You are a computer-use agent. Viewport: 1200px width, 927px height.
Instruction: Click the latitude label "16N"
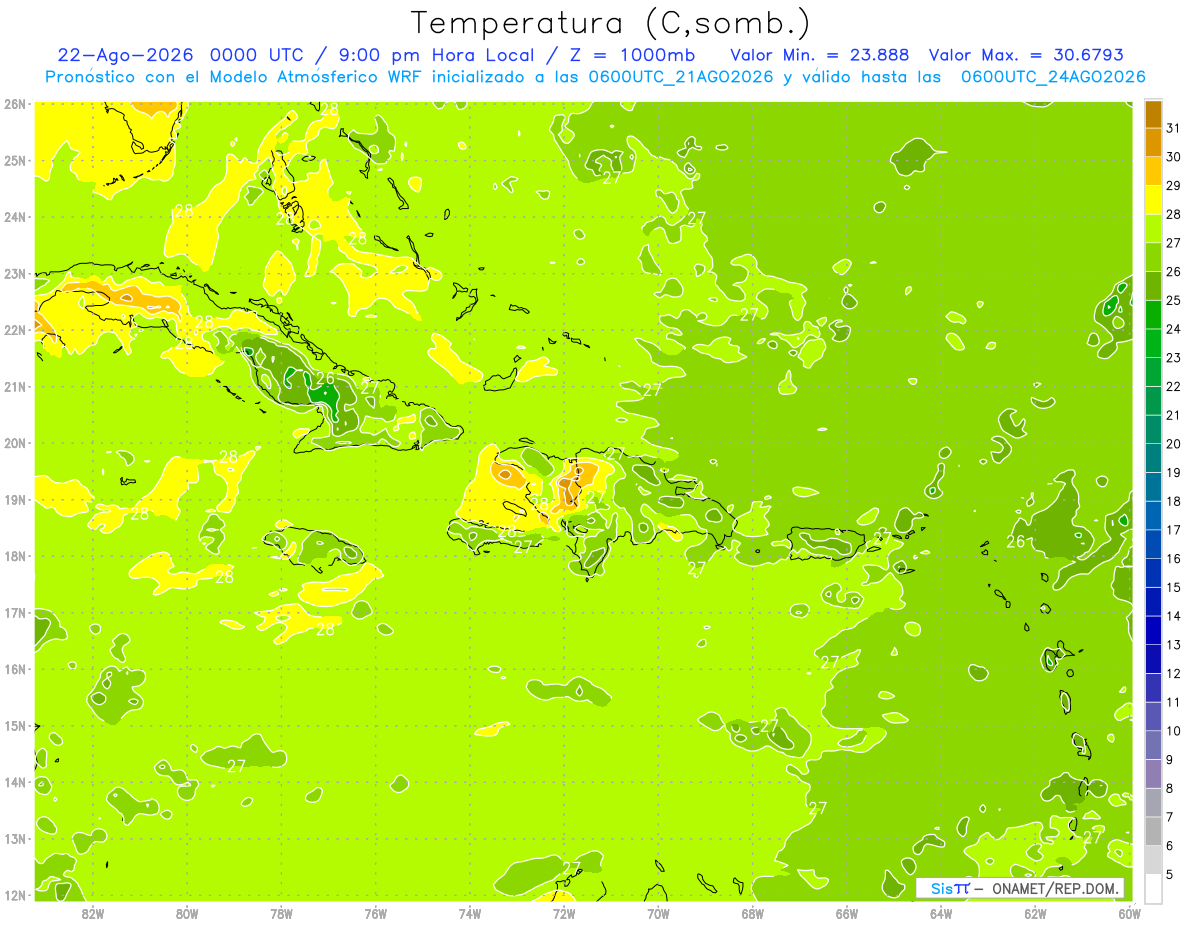[x=15, y=669]
